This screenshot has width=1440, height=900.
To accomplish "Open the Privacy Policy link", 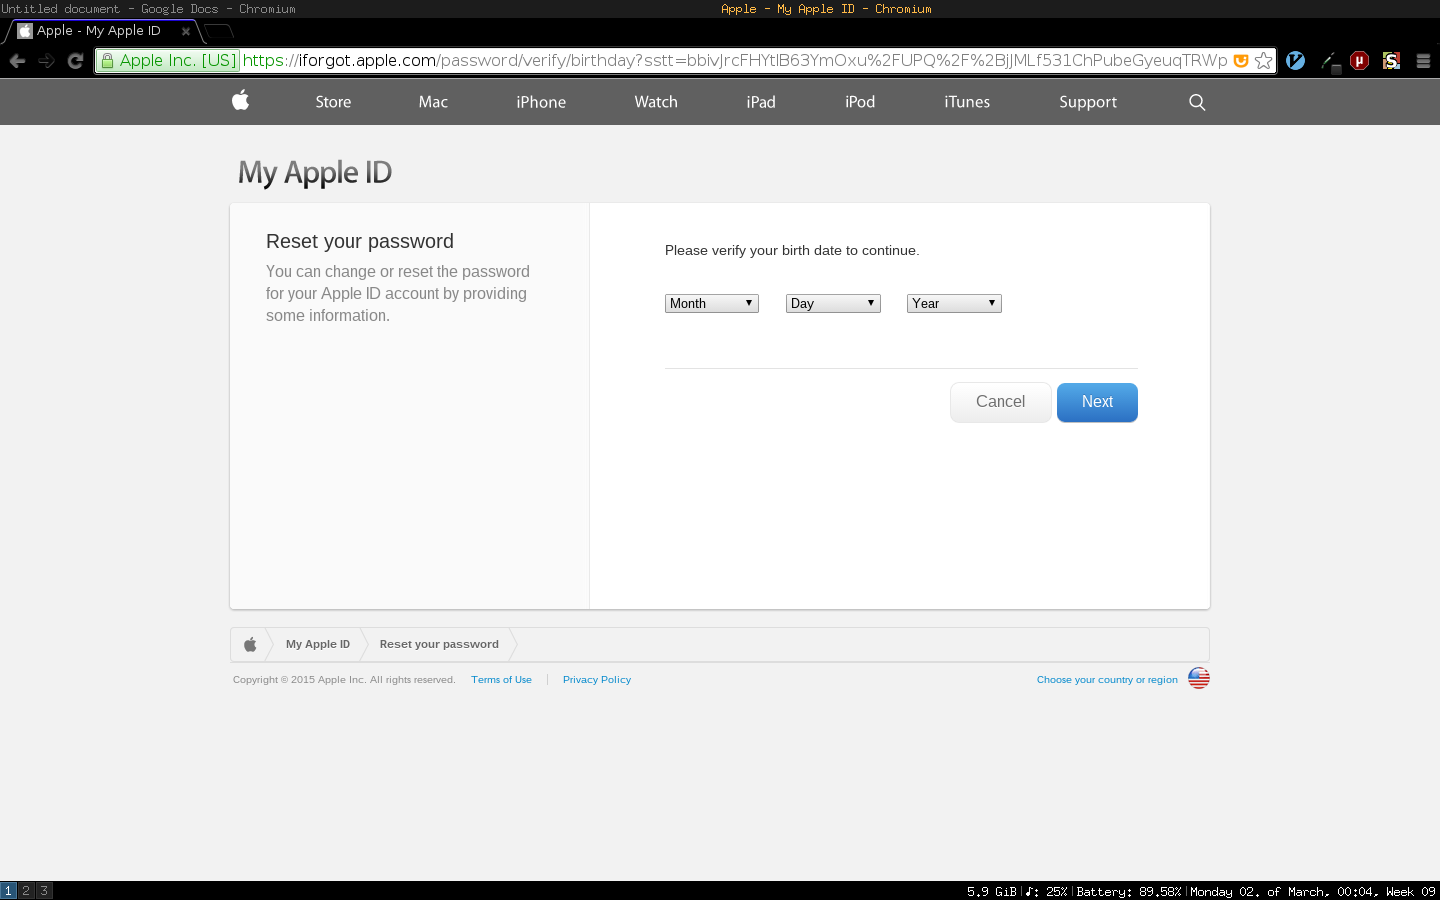I will 597,680.
